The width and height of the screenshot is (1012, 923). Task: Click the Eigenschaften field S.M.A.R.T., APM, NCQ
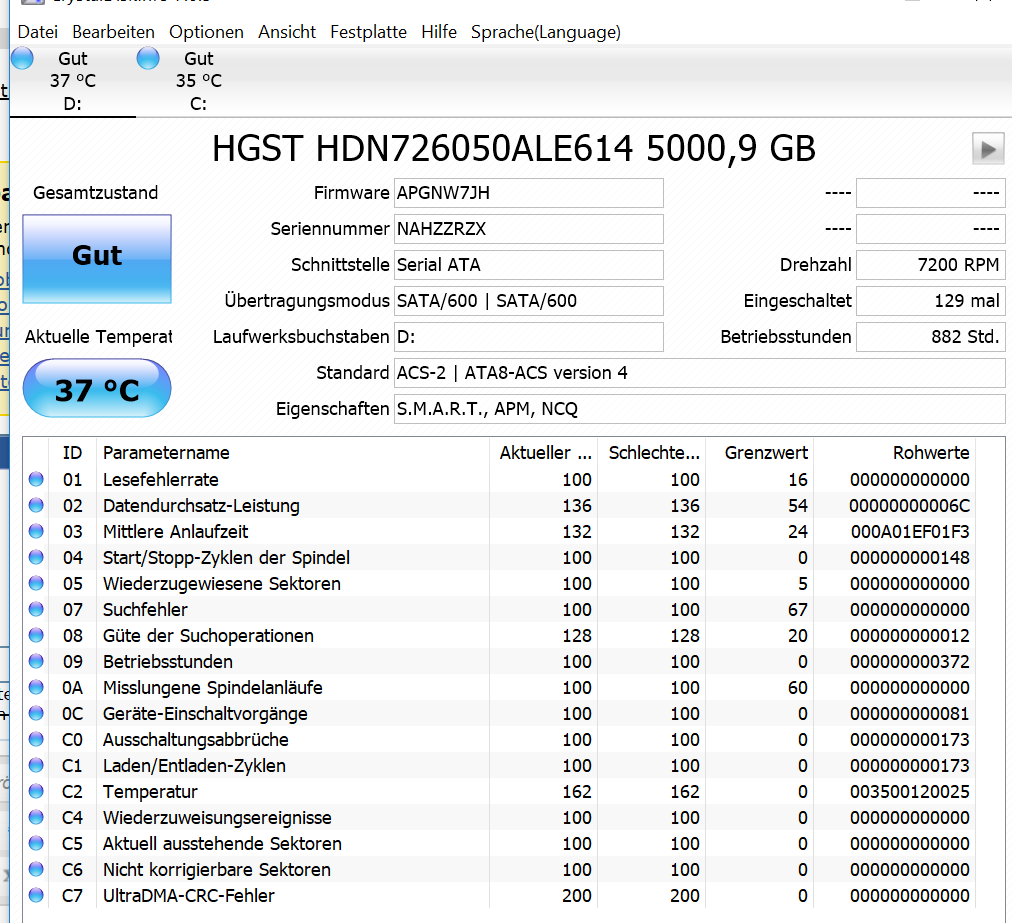click(x=700, y=409)
